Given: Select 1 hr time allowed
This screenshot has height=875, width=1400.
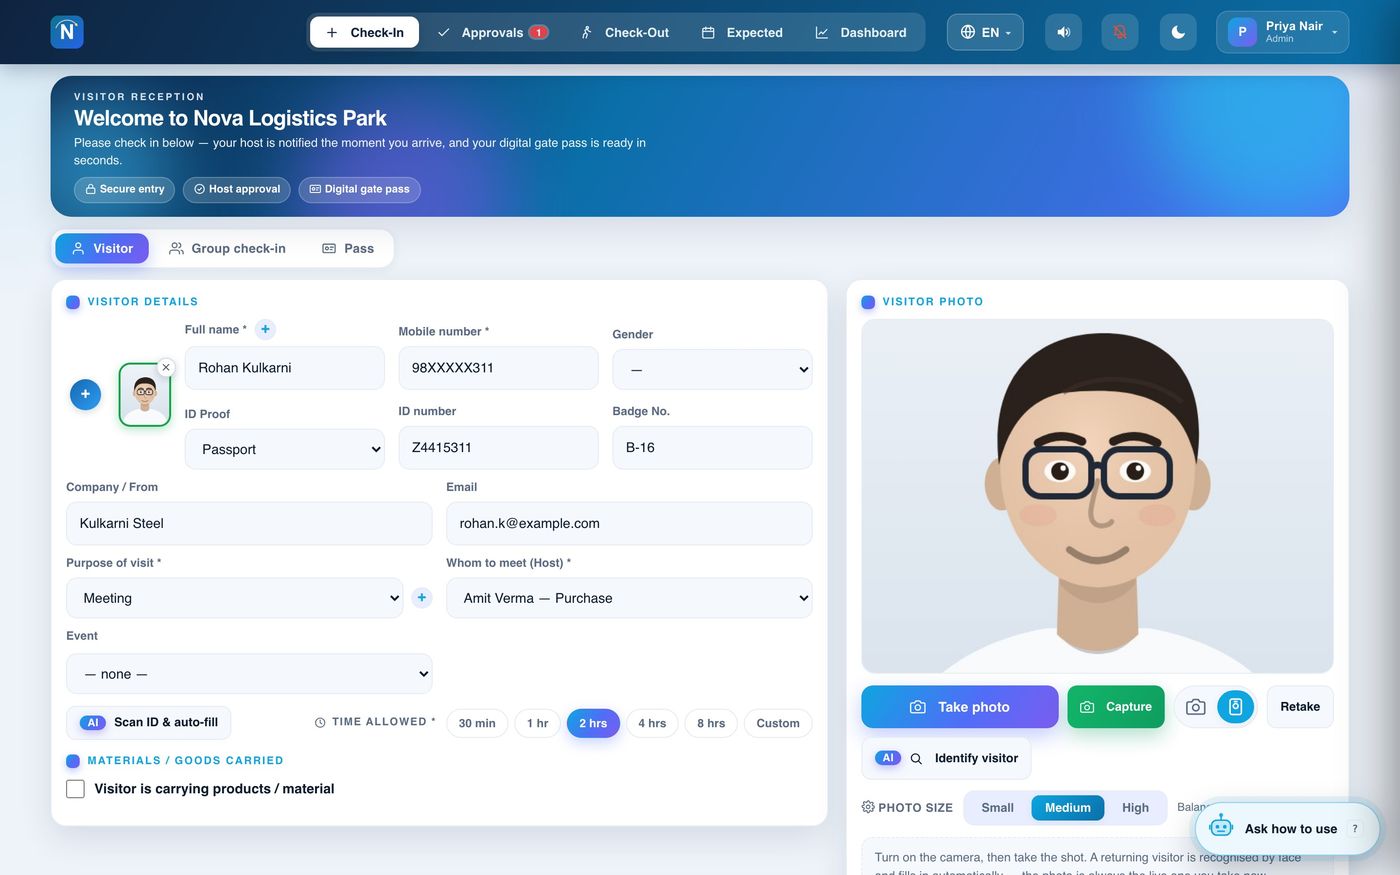Looking at the screenshot, I should pos(538,723).
